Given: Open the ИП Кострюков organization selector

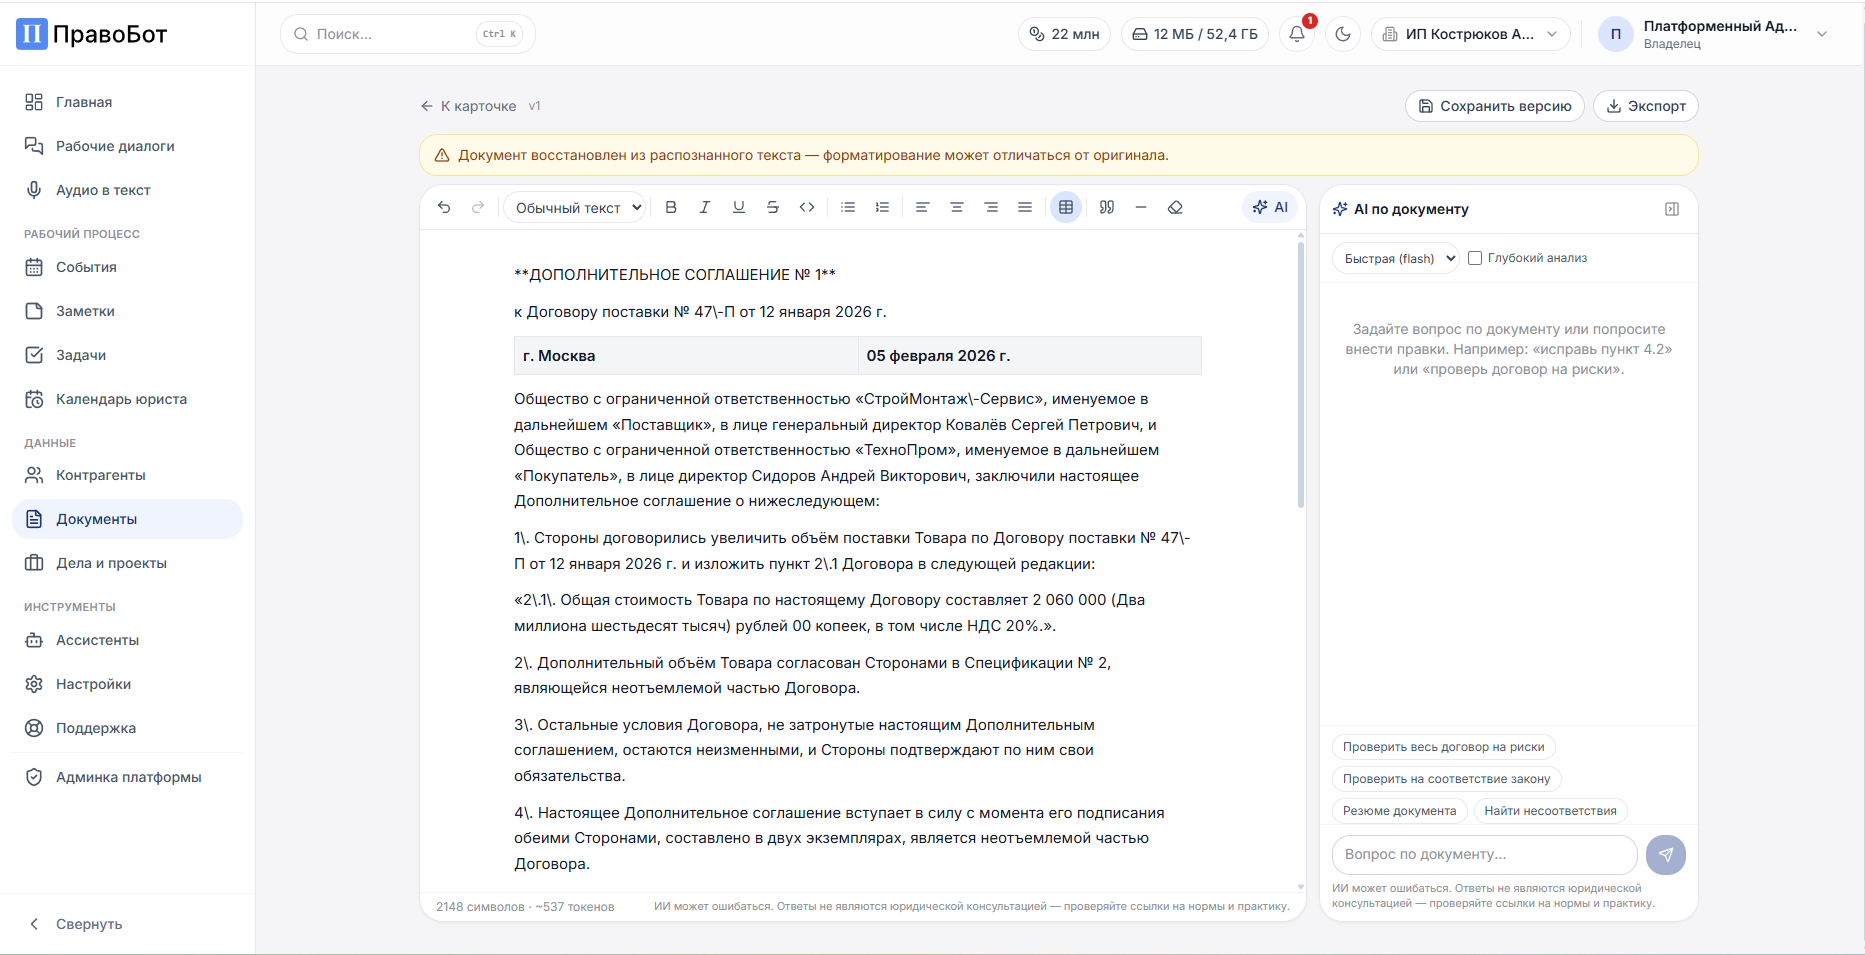Looking at the screenshot, I should [1470, 34].
